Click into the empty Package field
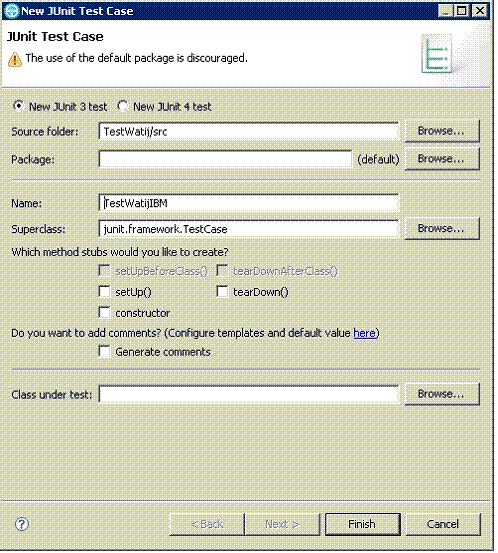 tap(225, 159)
